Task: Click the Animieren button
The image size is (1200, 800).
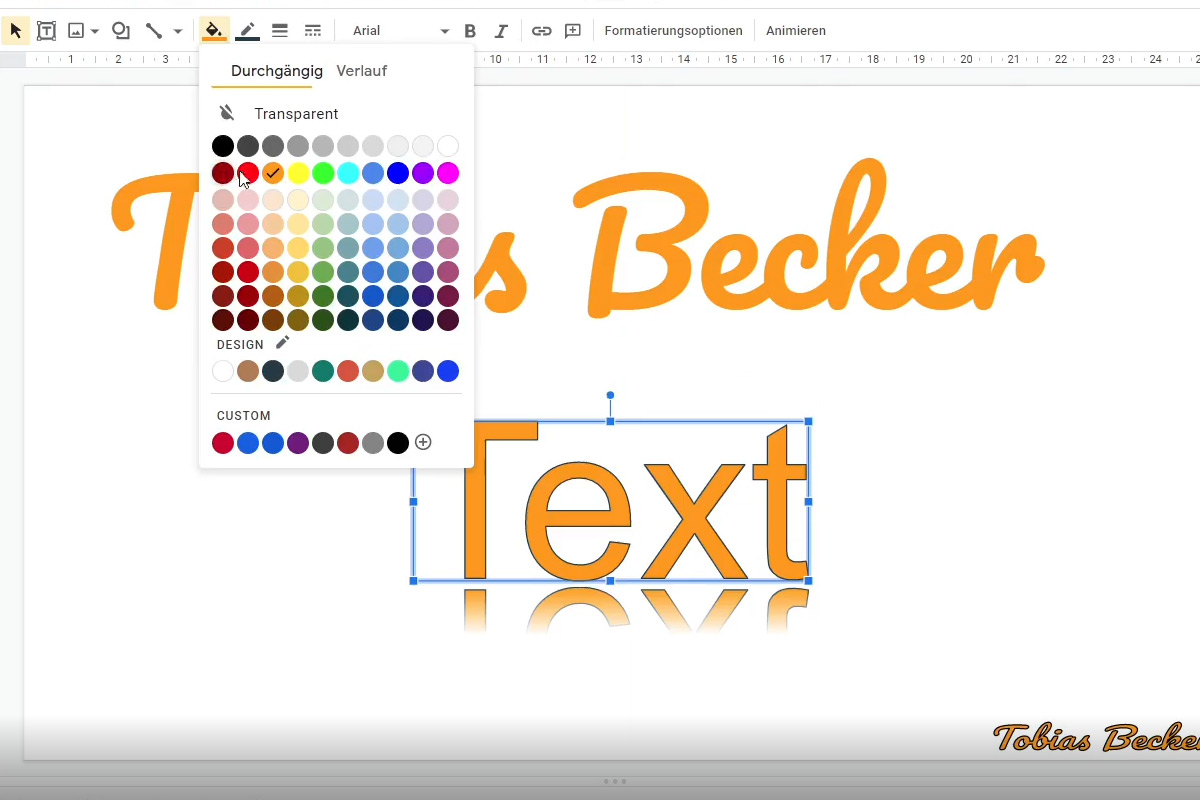Action: pos(796,31)
